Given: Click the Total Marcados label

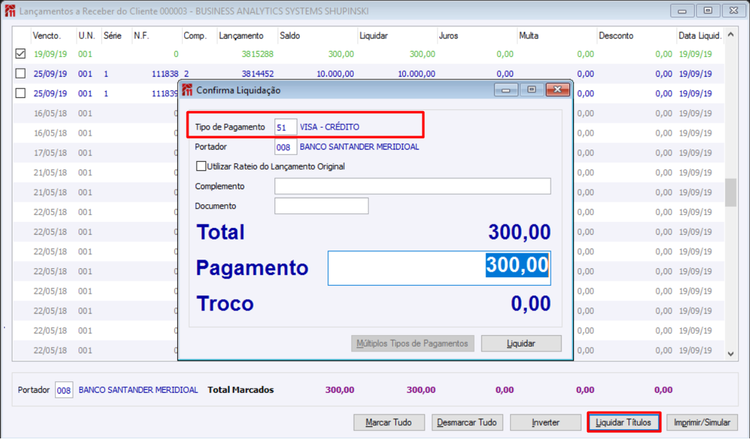Looking at the screenshot, I should click(x=241, y=390).
